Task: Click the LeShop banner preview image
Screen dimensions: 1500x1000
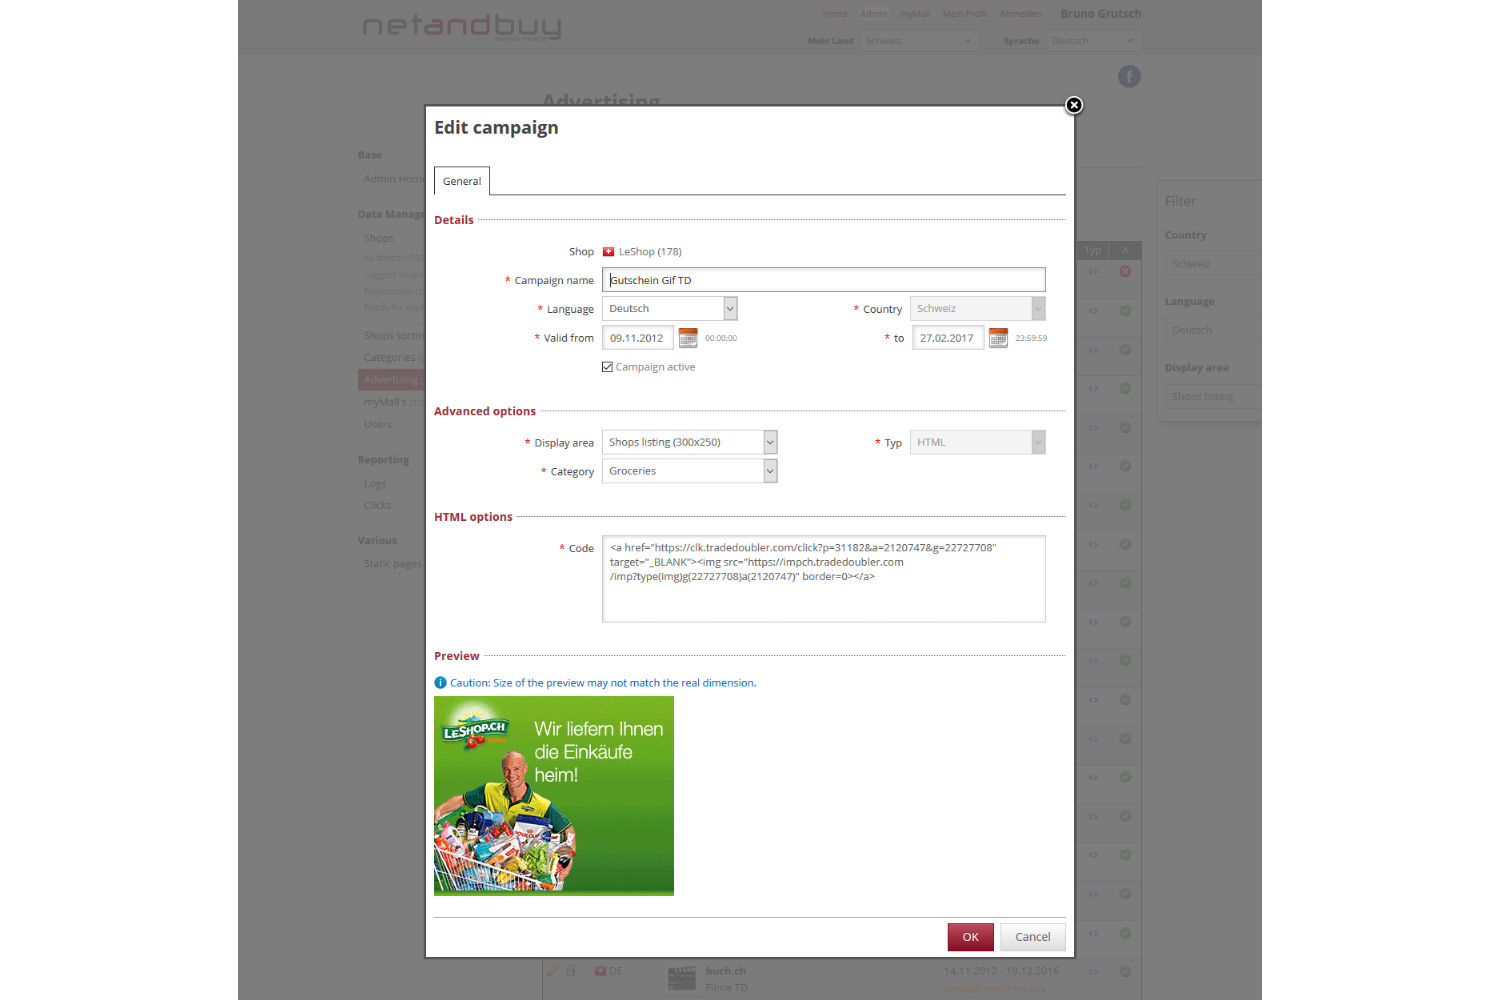Action: (x=554, y=795)
